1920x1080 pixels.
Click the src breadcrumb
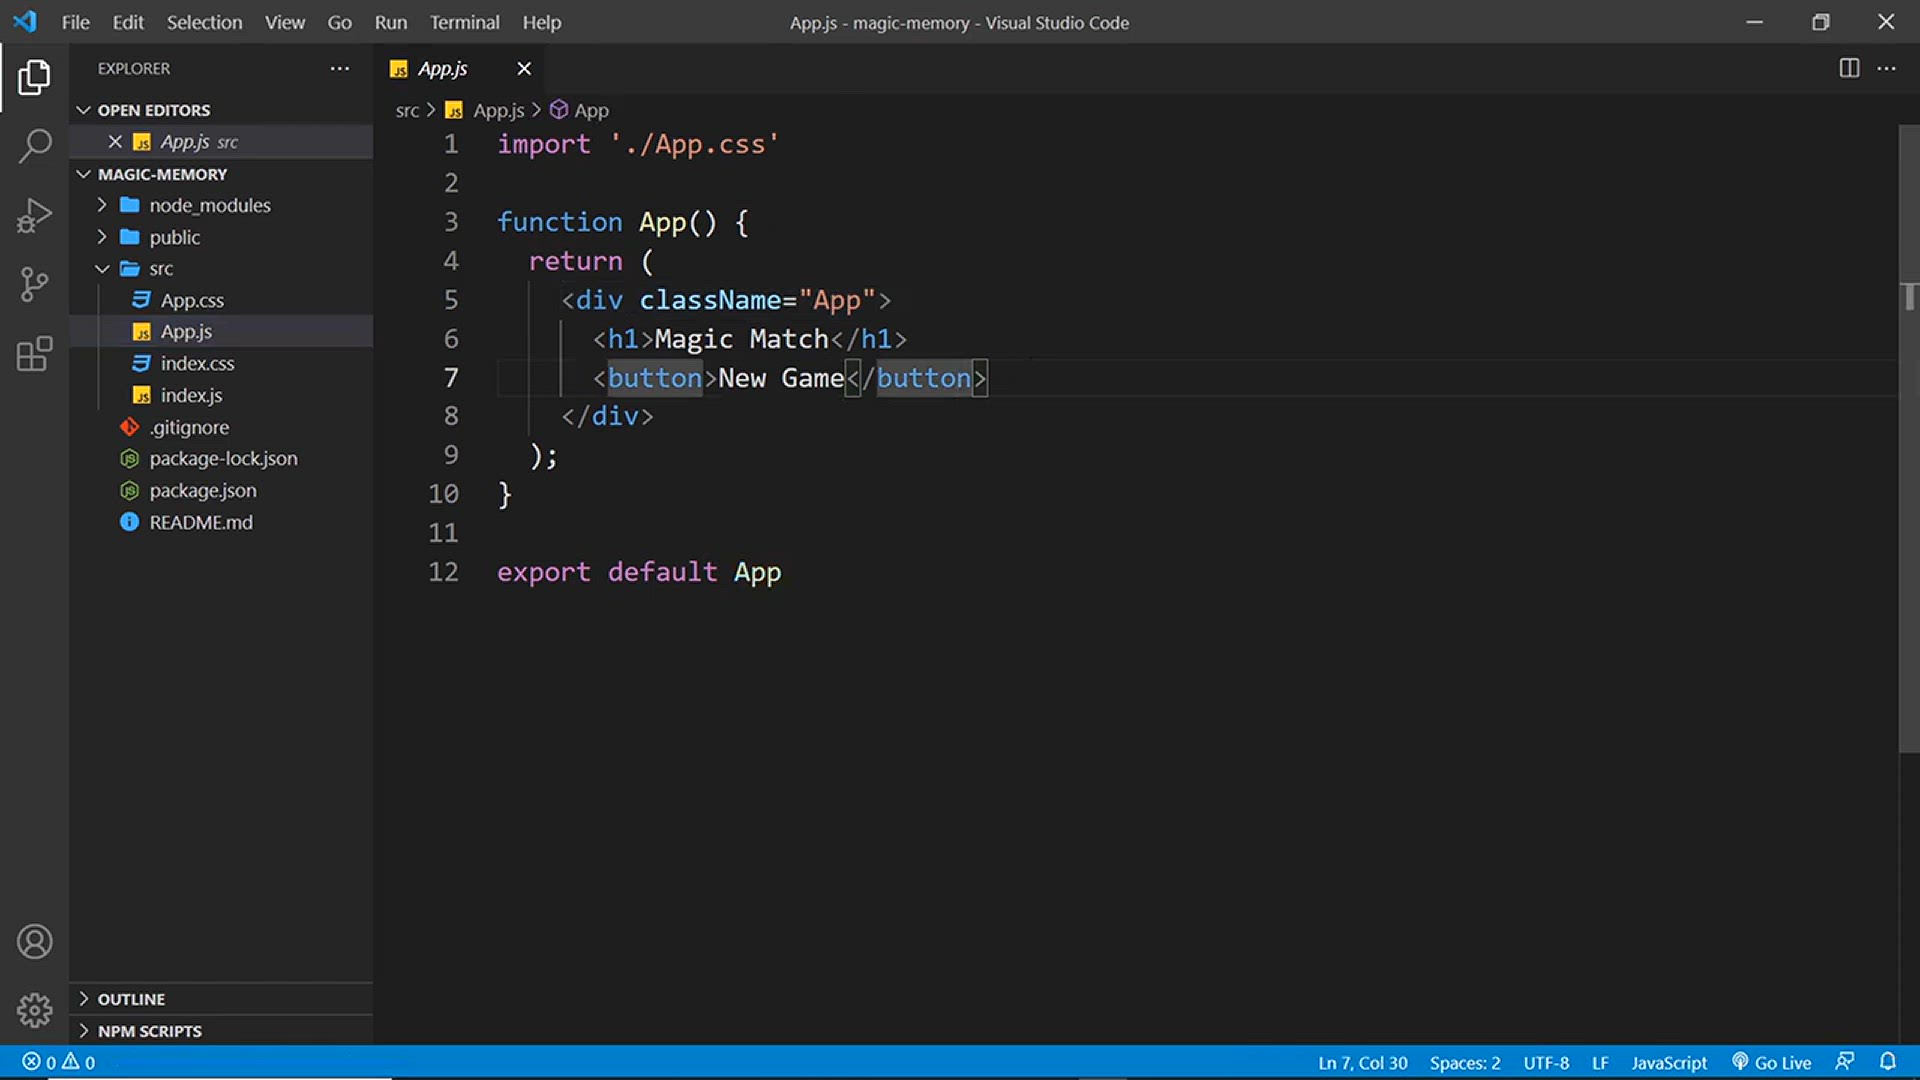coord(407,110)
